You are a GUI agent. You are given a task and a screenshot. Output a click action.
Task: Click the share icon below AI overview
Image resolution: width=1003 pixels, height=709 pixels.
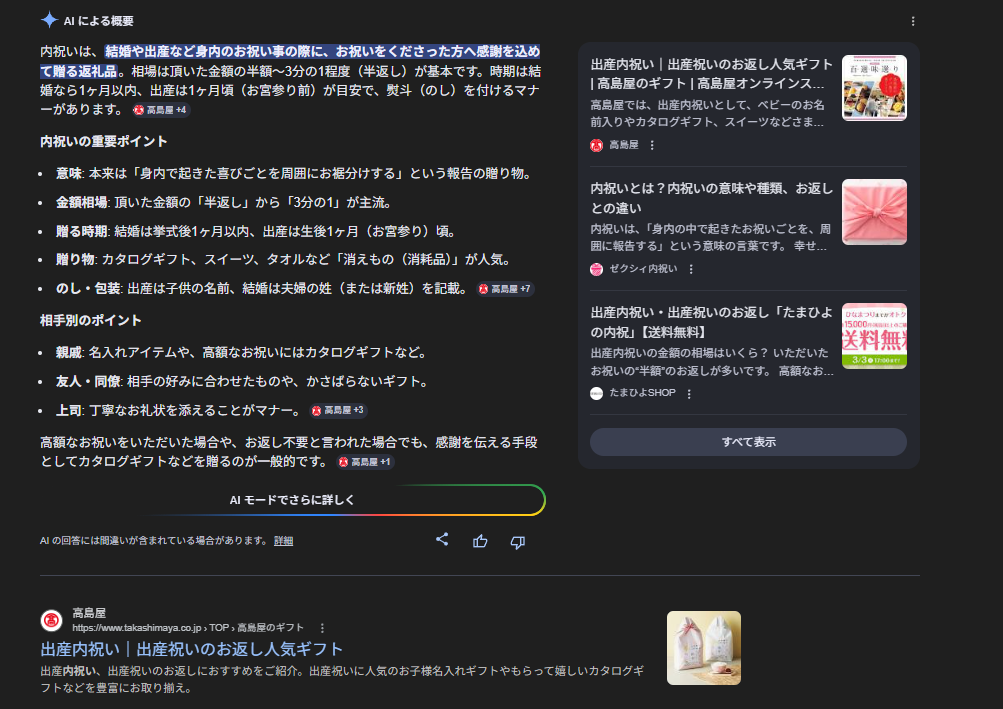coord(442,540)
